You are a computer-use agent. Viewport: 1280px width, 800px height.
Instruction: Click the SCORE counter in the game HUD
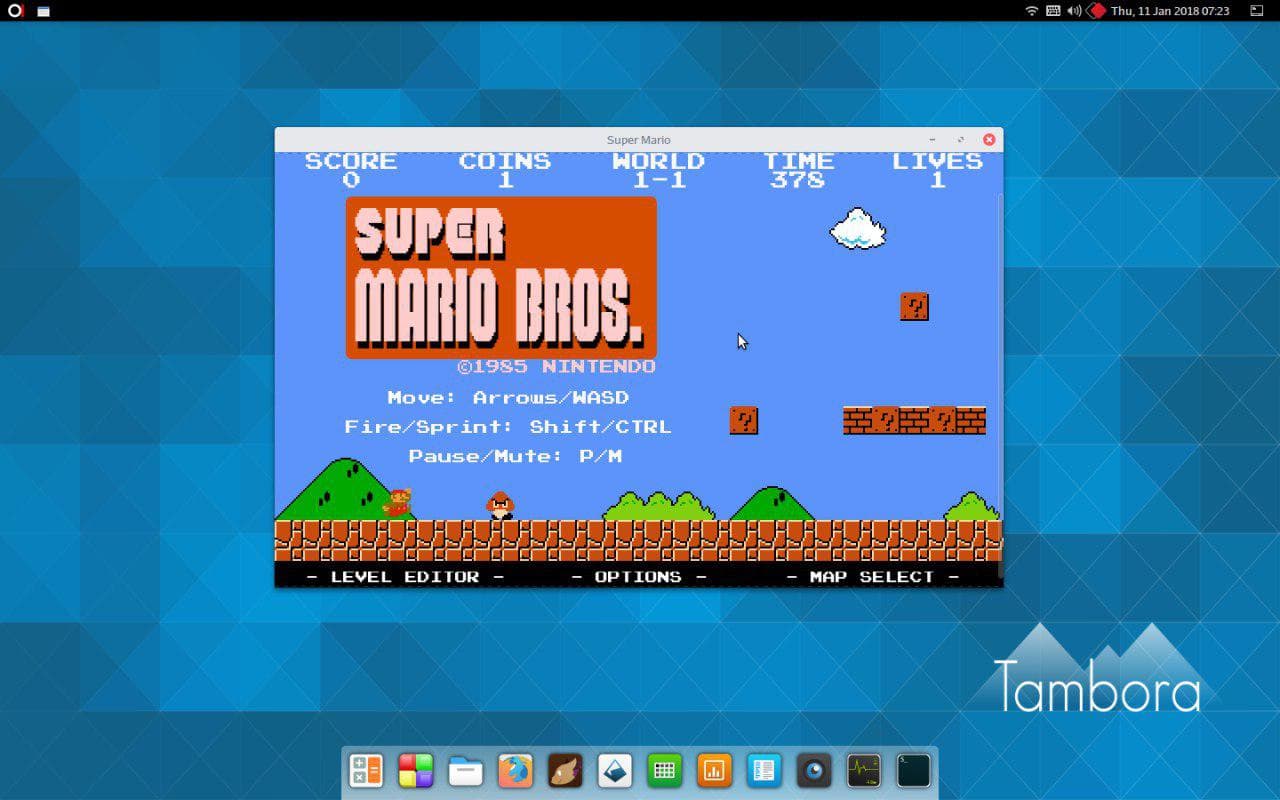[x=351, y=170]
